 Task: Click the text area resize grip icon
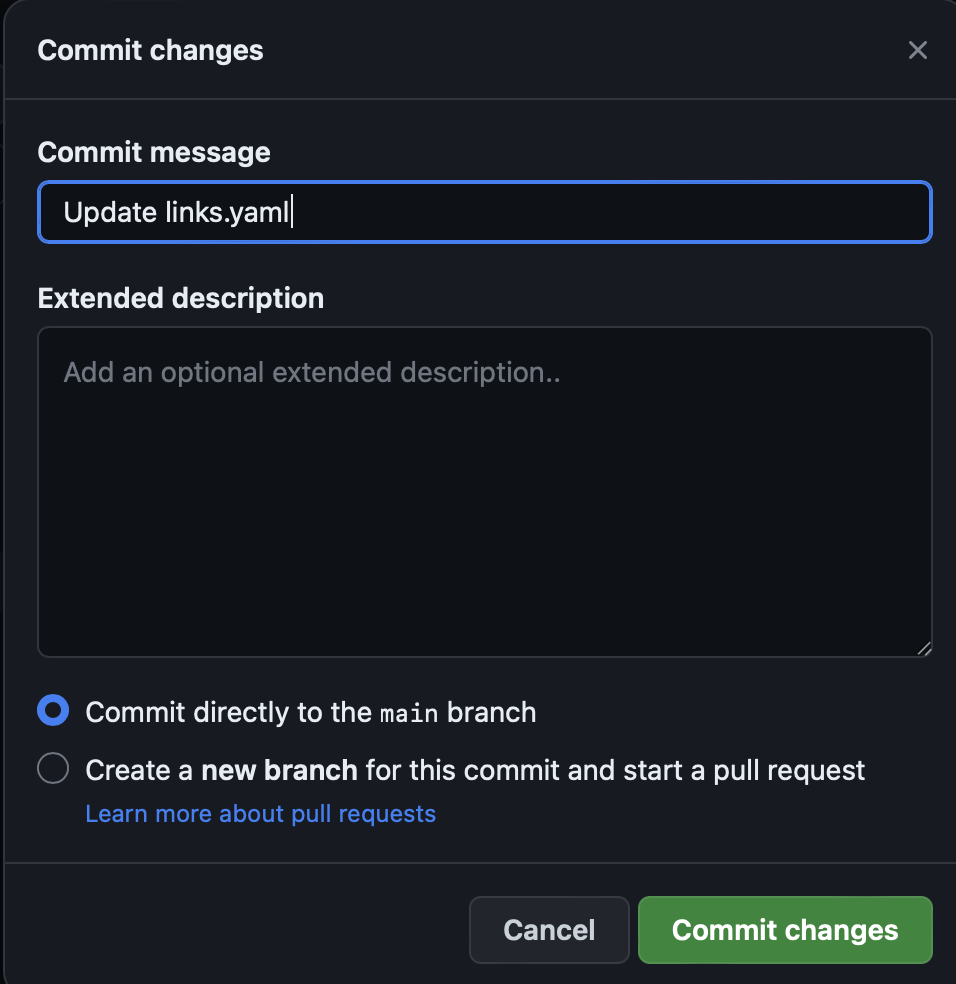(923, 648)
